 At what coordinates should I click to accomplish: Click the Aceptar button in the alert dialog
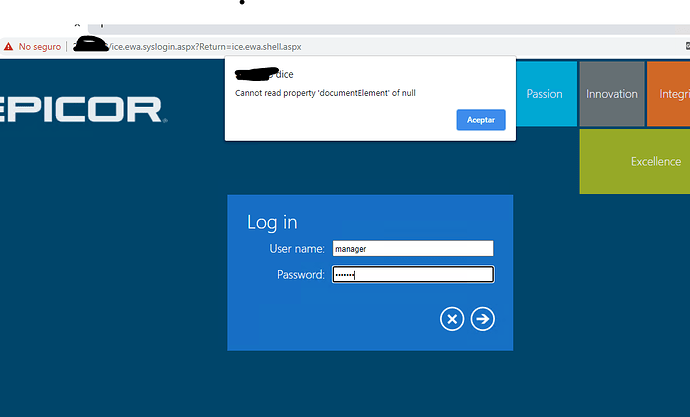[481, 120]
